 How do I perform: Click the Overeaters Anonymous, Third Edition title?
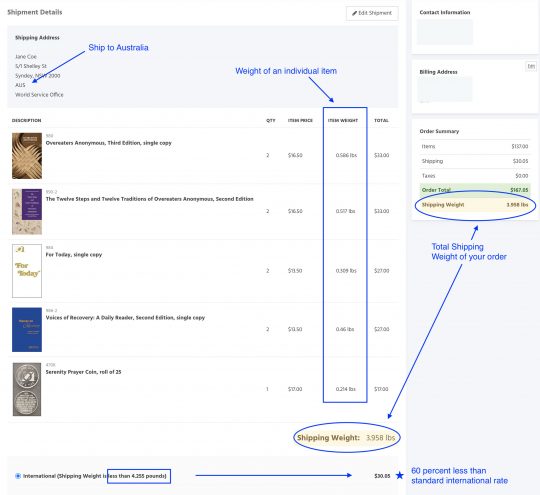click(108, 143)
